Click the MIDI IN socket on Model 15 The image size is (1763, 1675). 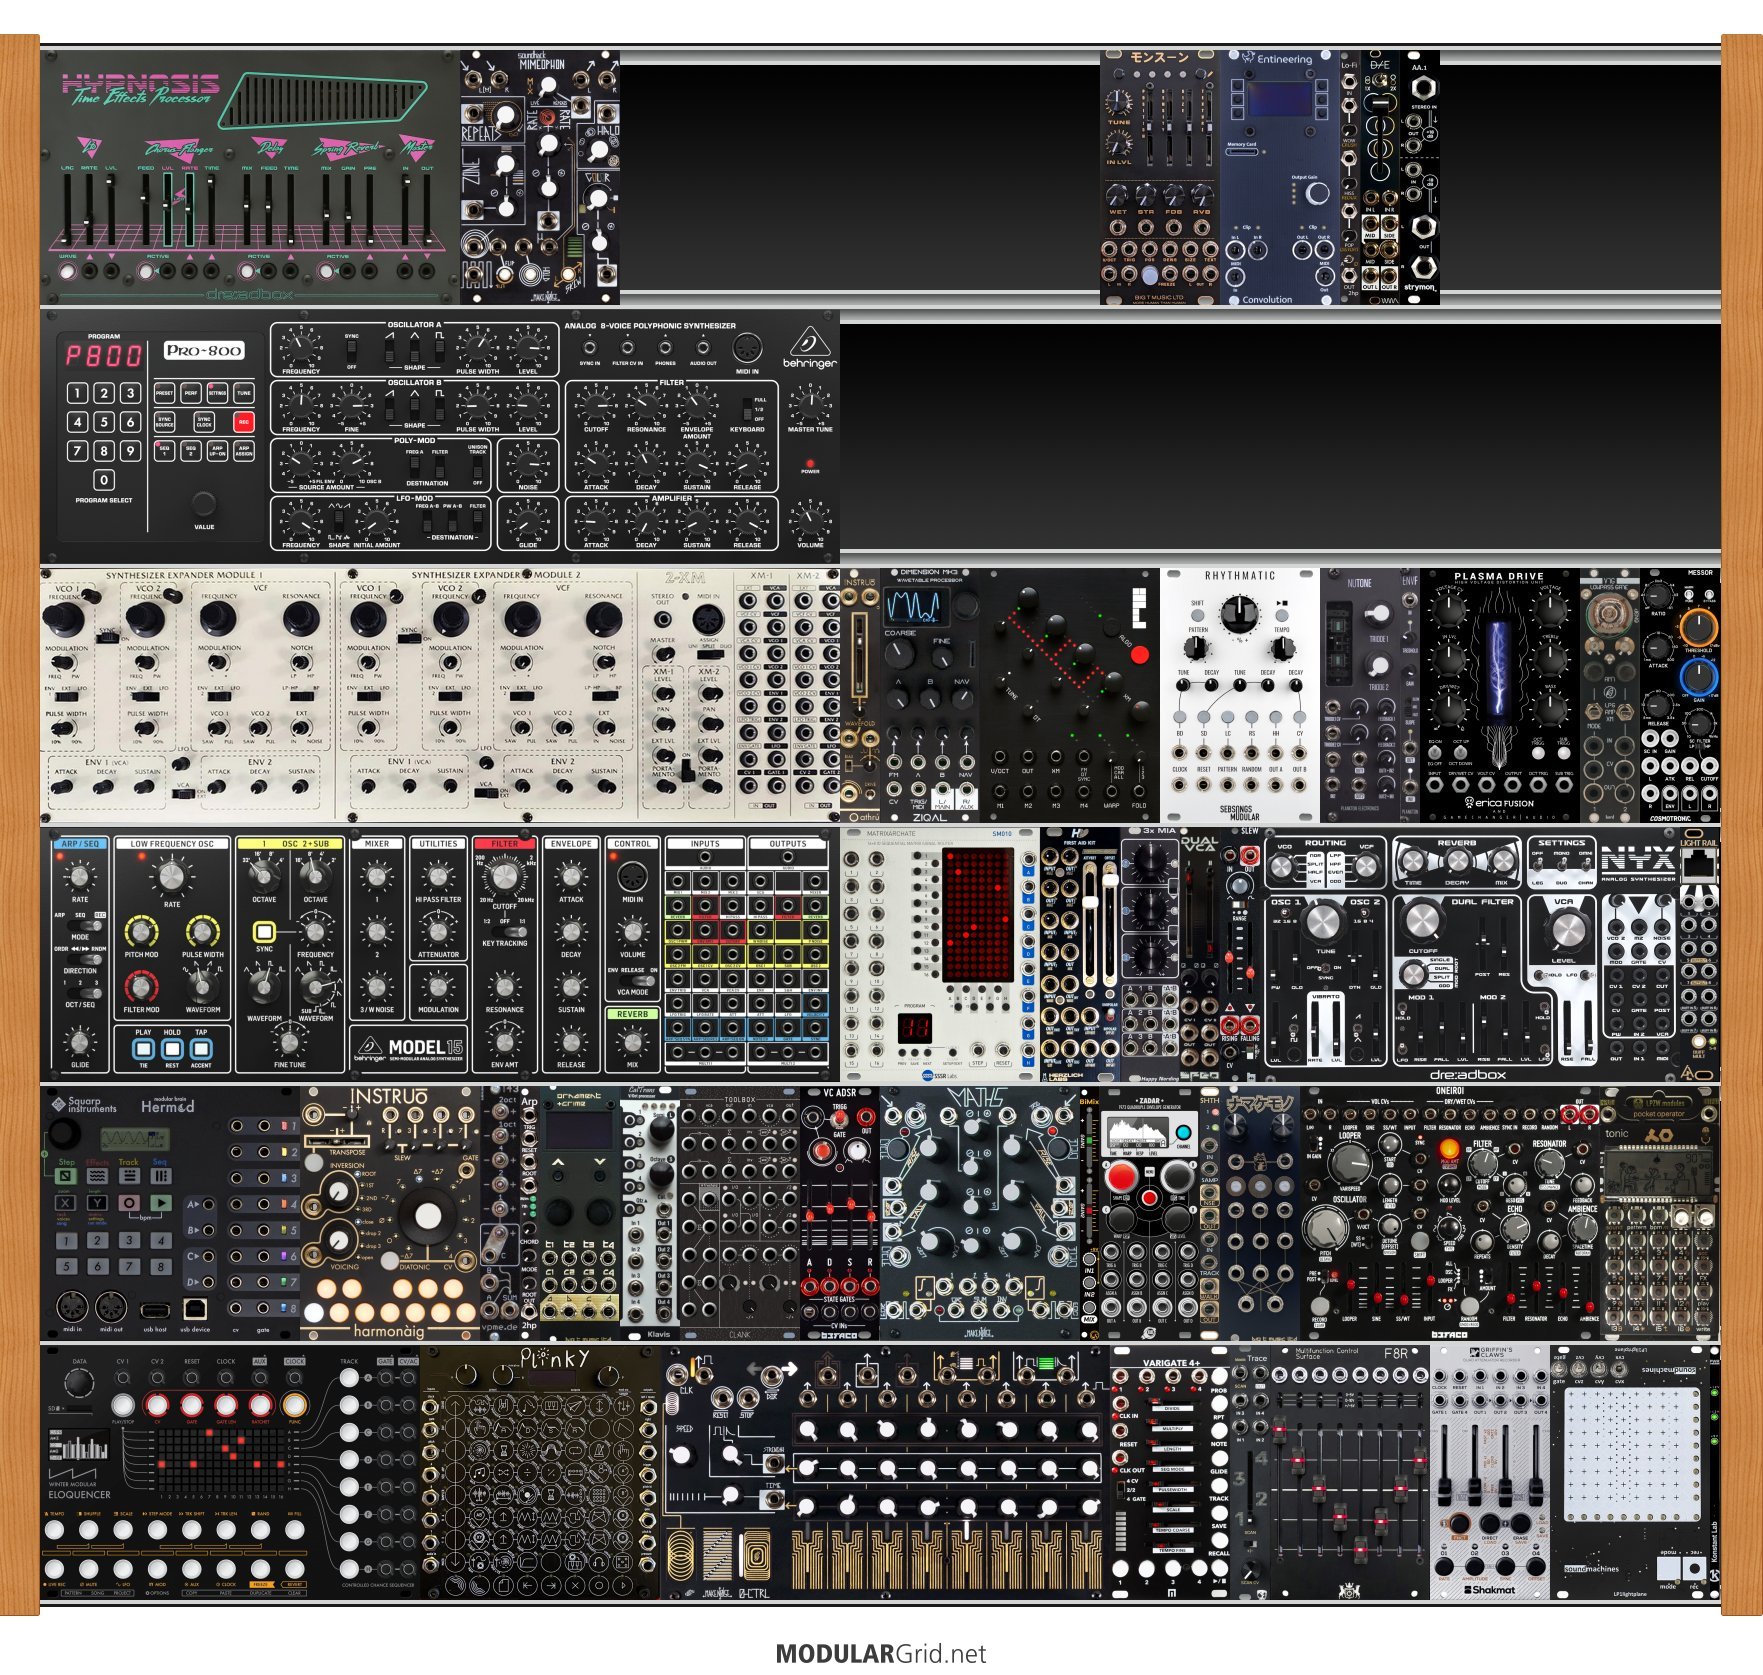632,877
